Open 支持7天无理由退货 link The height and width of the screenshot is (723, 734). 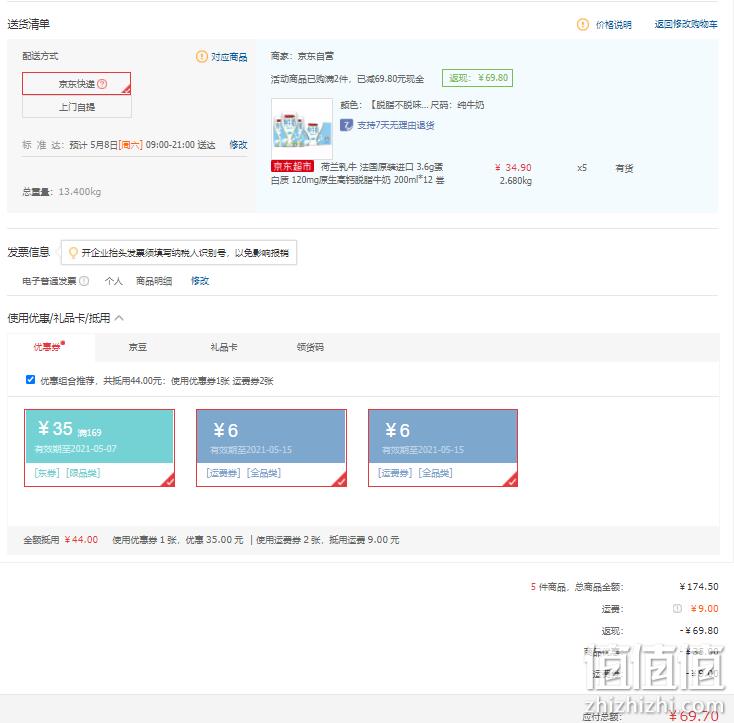396,125
